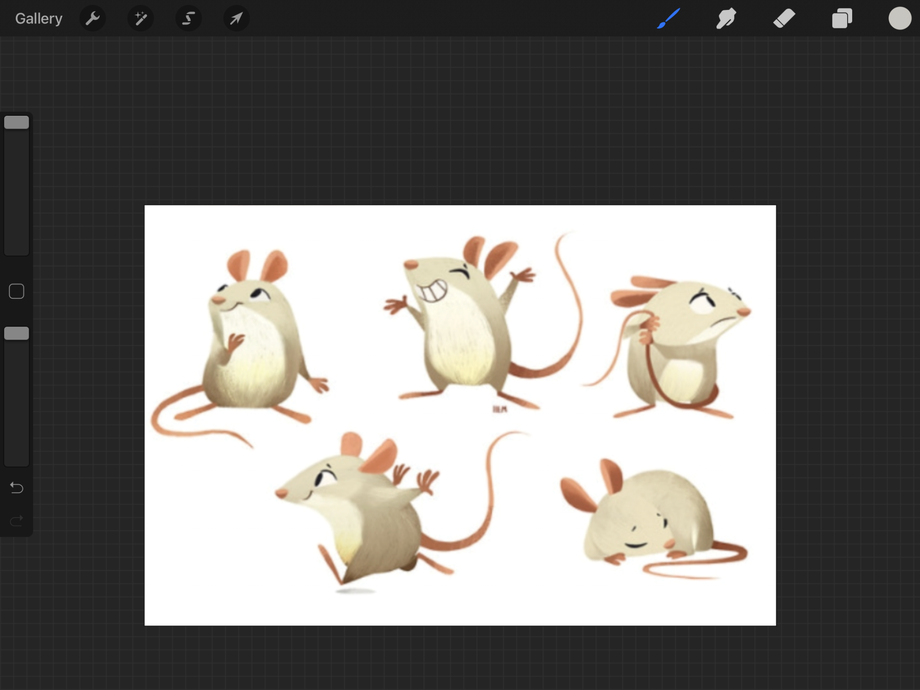Click the brush size slider handle
920x690 pixels.
pos(16,122)
